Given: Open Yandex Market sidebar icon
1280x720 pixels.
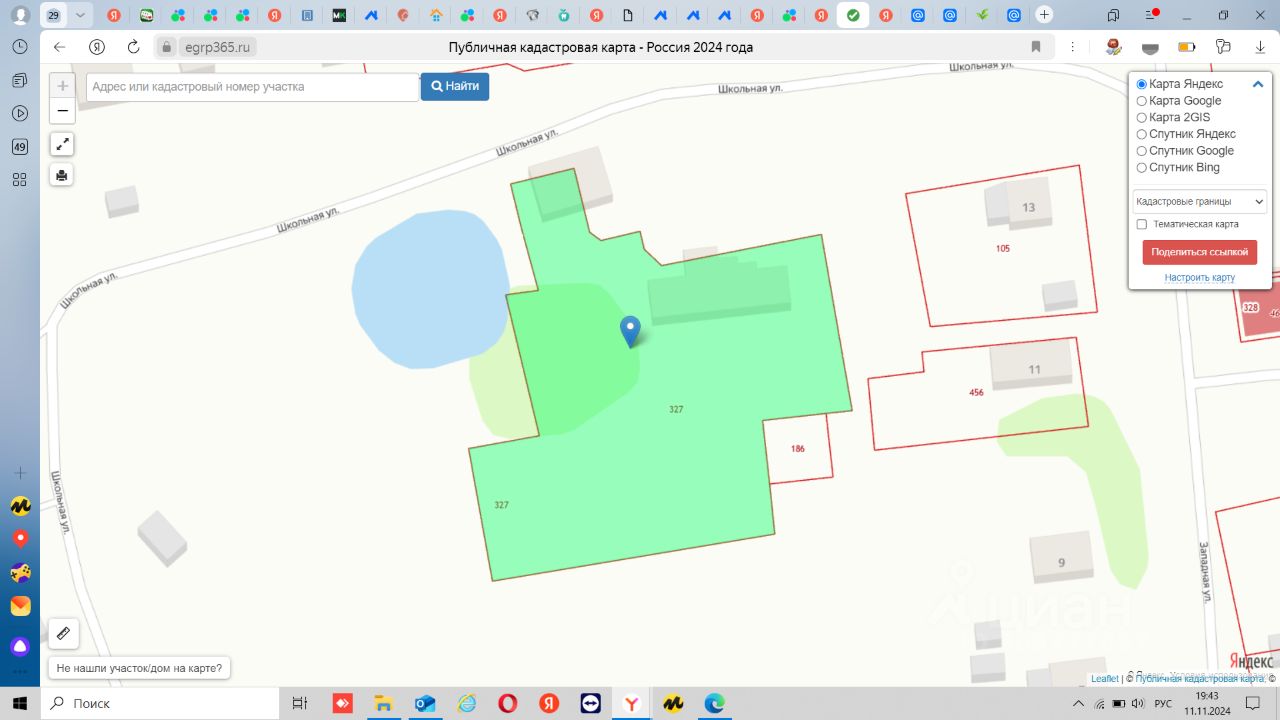Looking at the screenshot, I should pos(20,505).
